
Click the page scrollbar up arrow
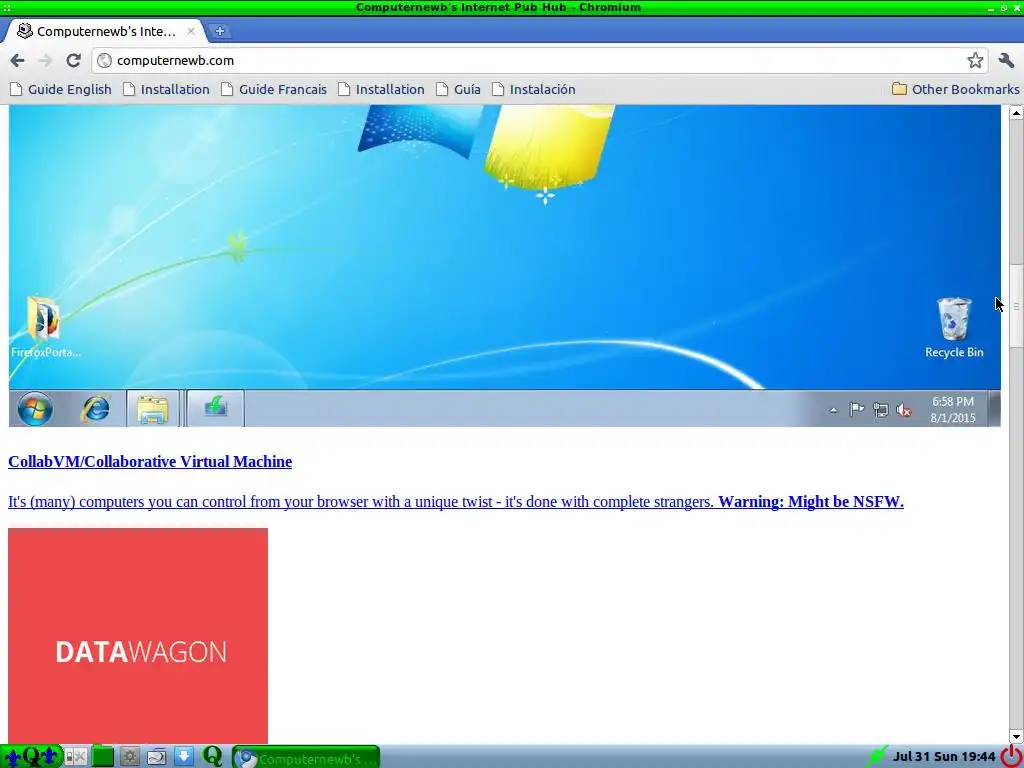pyautogui.click(x=1016, y=112)
